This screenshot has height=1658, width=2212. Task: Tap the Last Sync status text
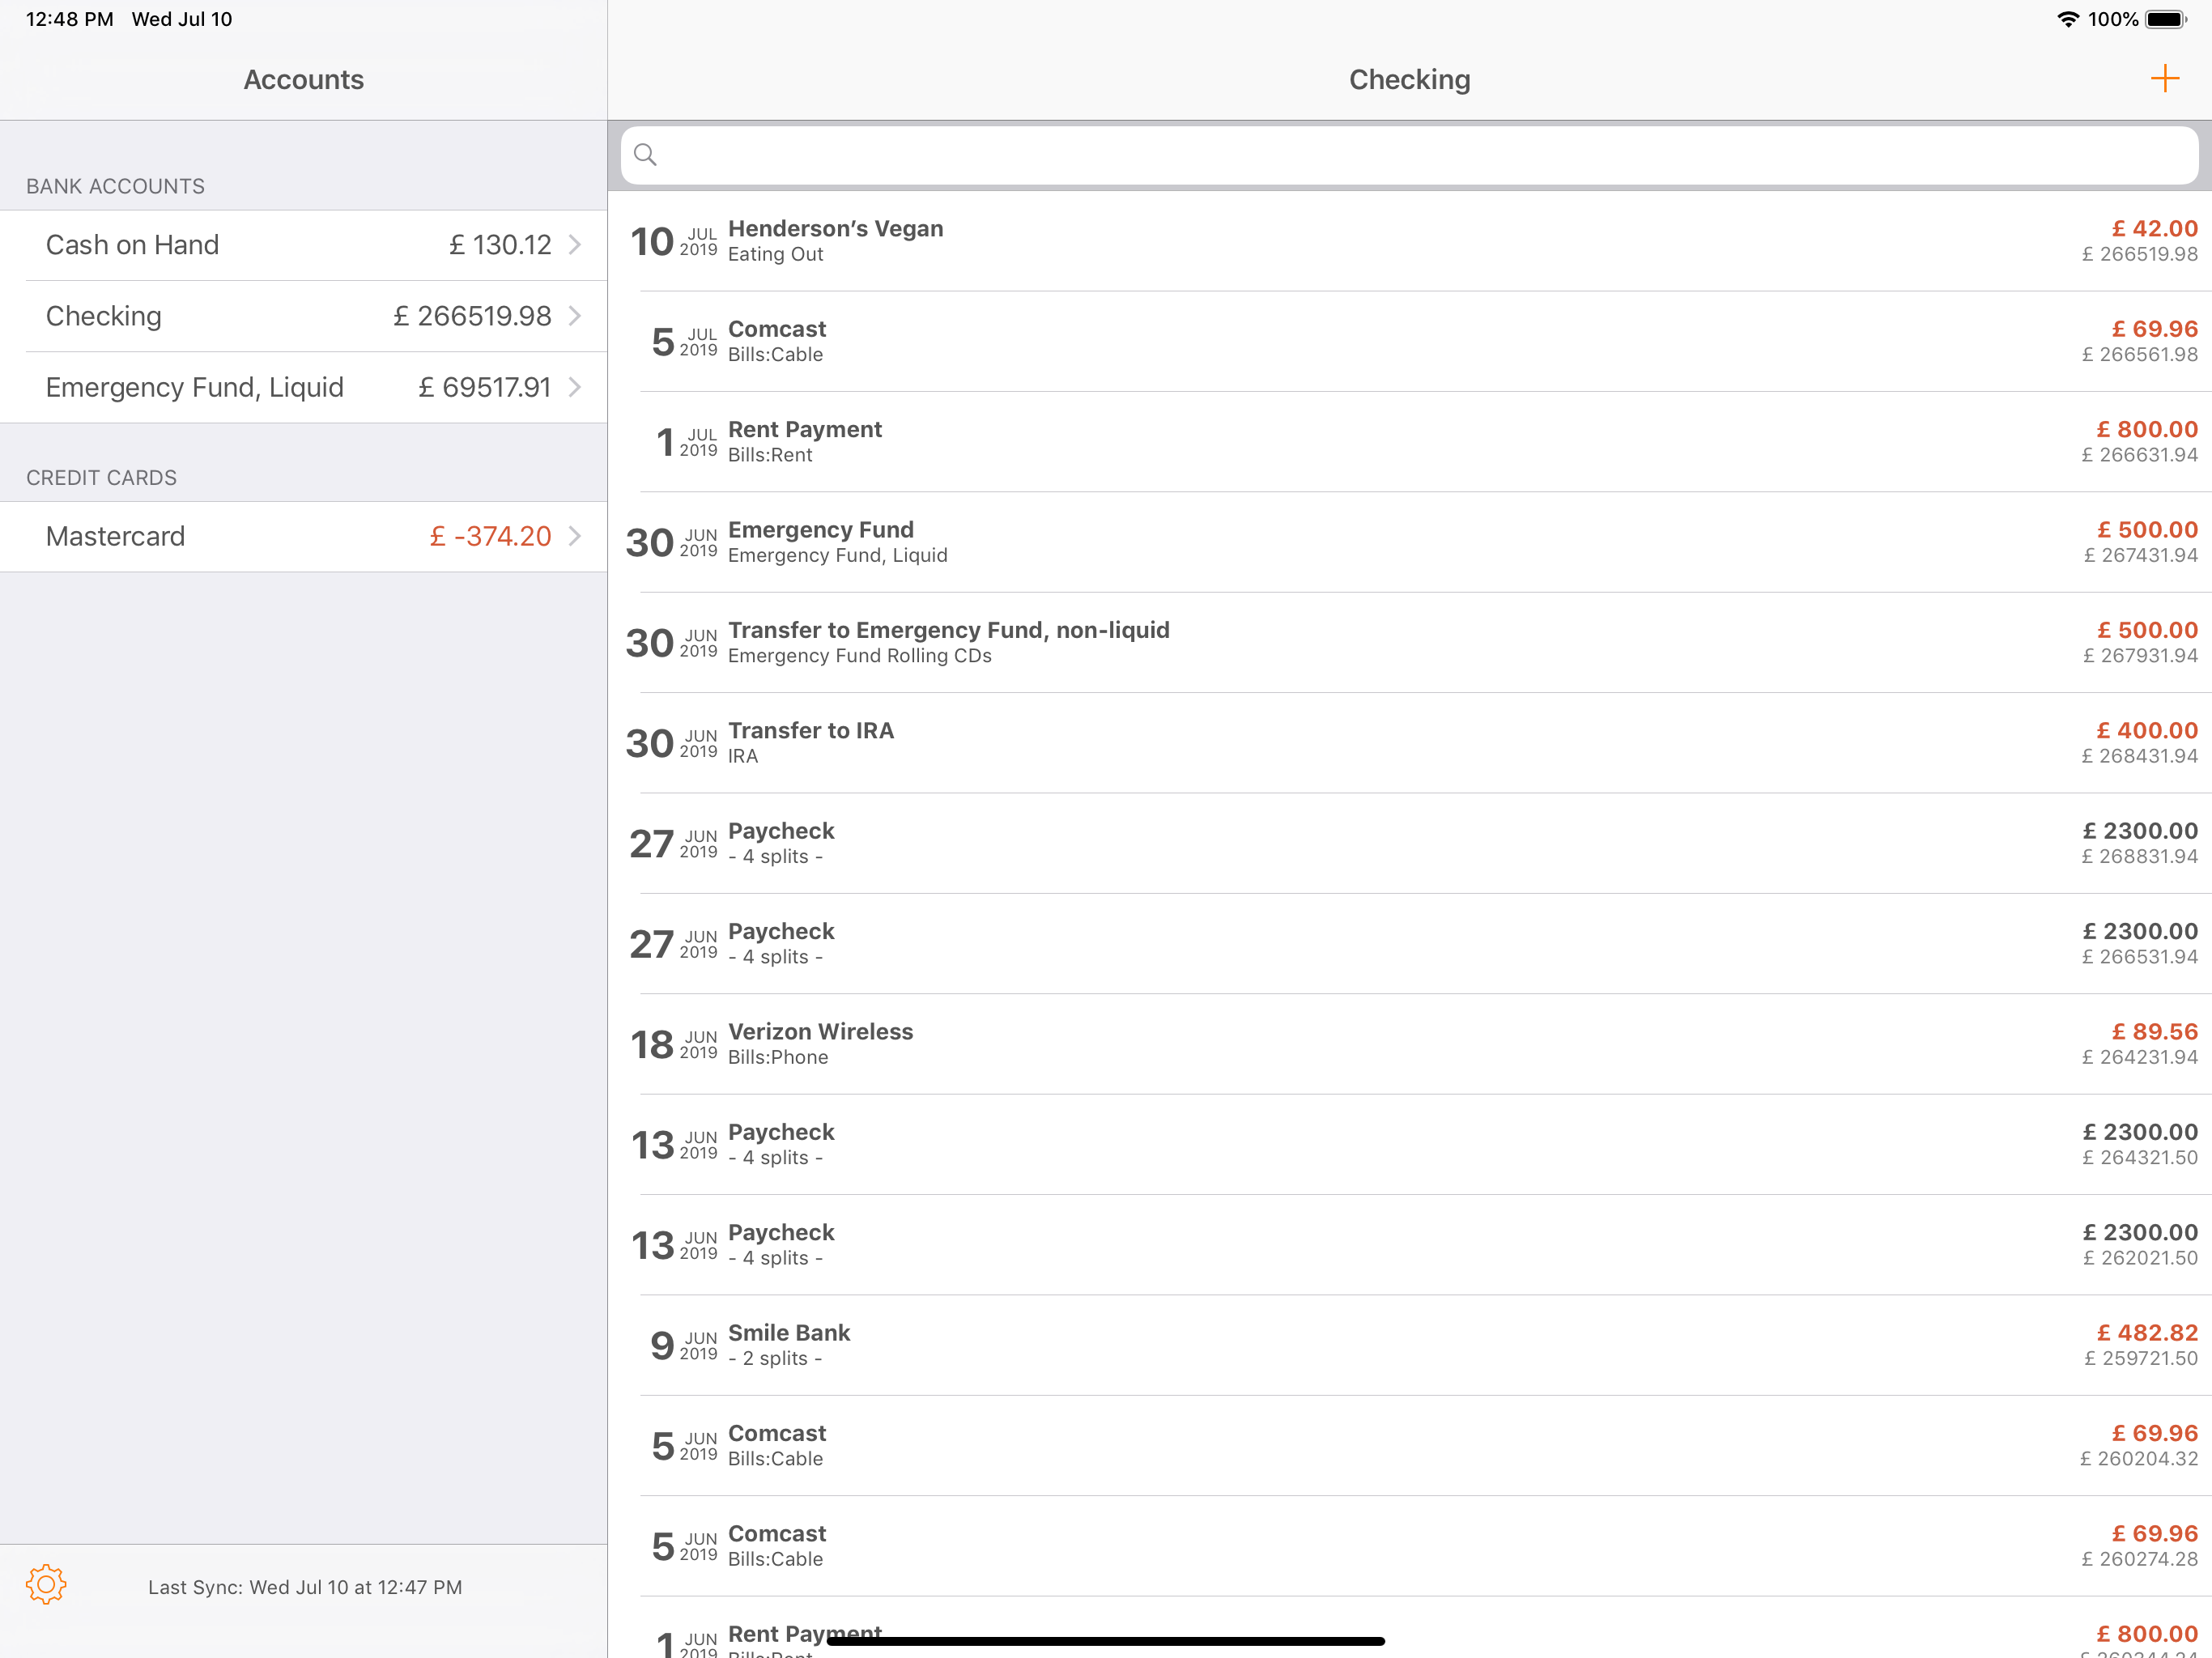tap(305, 1587)
